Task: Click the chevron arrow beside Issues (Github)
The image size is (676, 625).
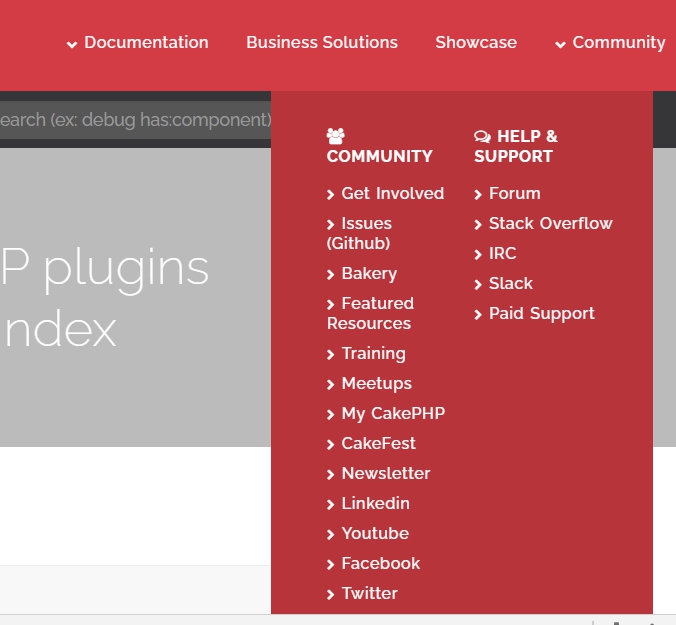Action: (x=331, y=225)
